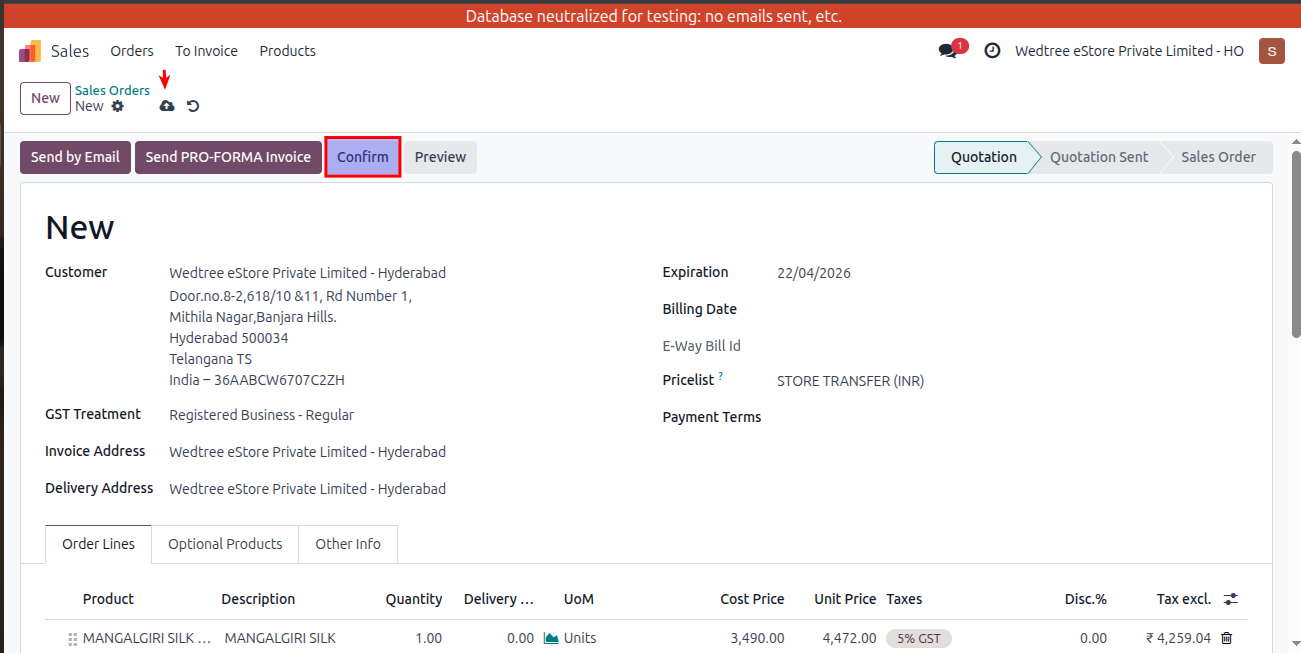1301x653 pixels.
Task: Open the Products menu
Action: click(x=288, y=51)
